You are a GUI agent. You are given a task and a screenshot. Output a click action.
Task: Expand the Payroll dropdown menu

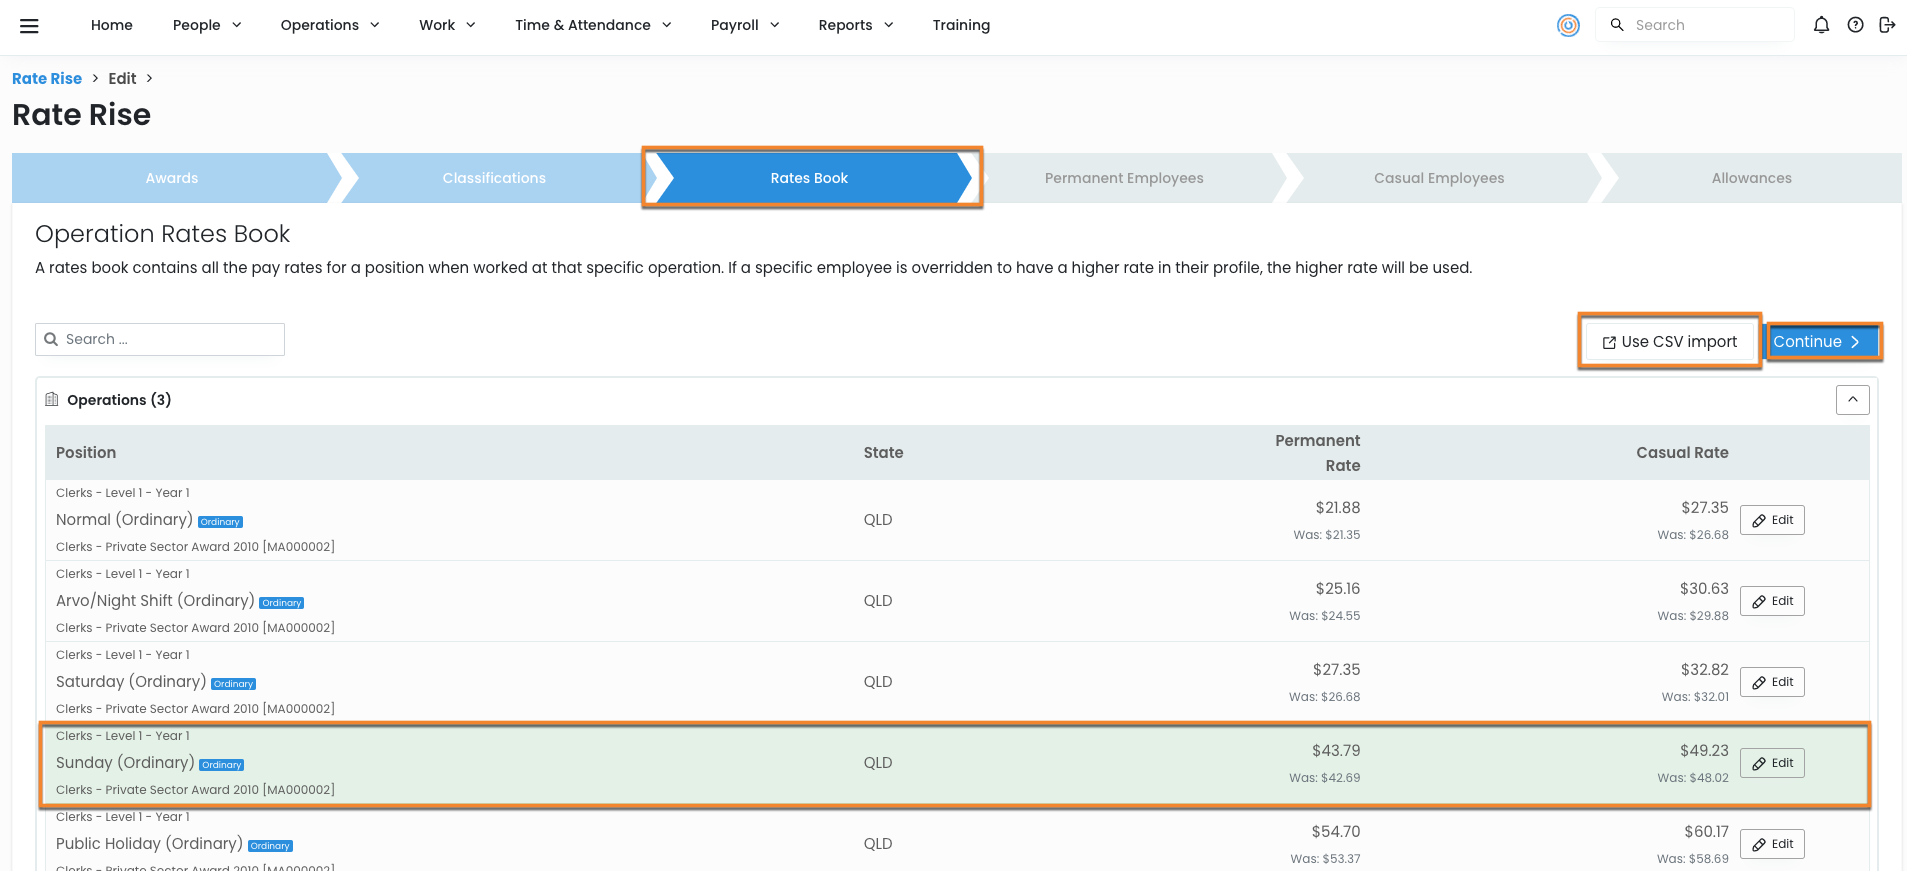pyautogui.click(x=745, y=25)
